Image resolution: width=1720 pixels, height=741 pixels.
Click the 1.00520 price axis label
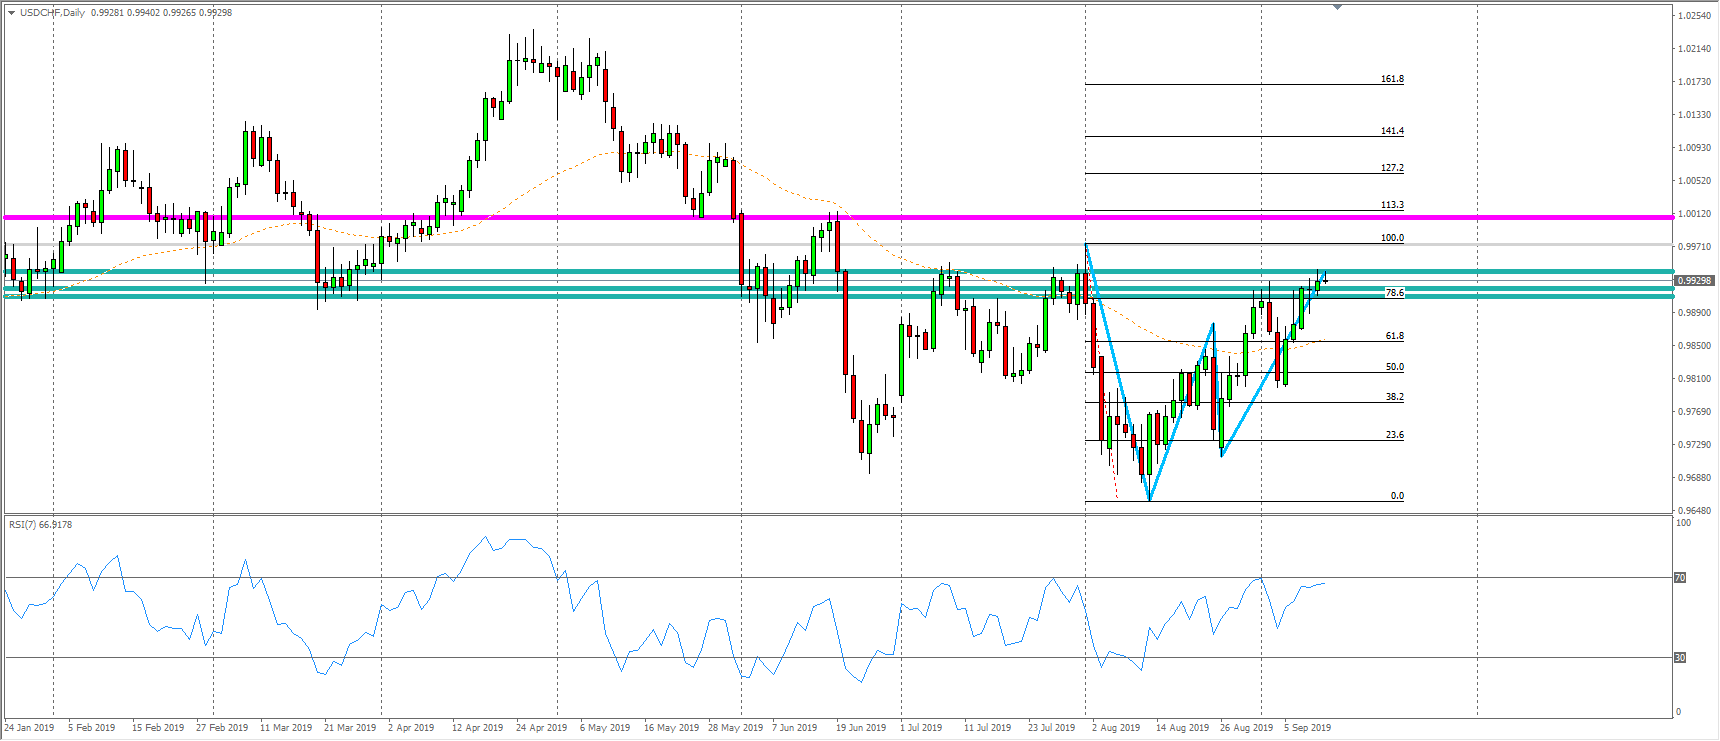(1694, 181)
